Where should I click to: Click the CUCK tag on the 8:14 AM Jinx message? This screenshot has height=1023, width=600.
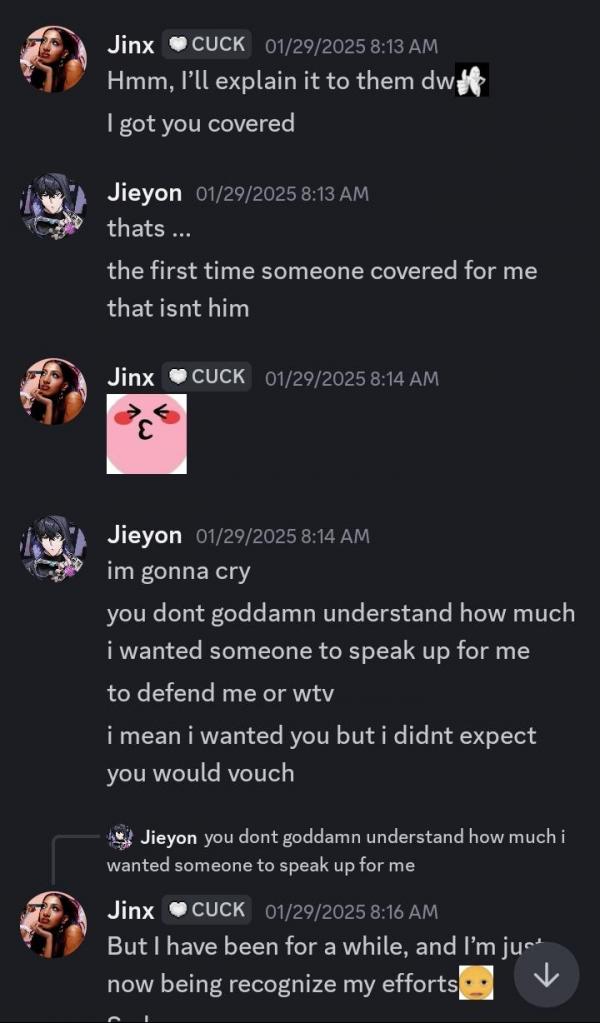(207, 376)
